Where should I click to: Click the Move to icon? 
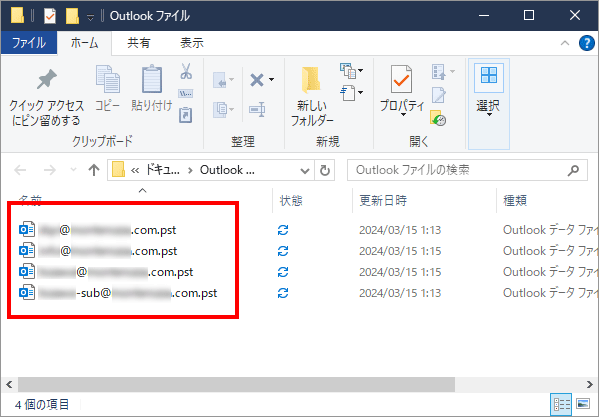click(220, 80)
